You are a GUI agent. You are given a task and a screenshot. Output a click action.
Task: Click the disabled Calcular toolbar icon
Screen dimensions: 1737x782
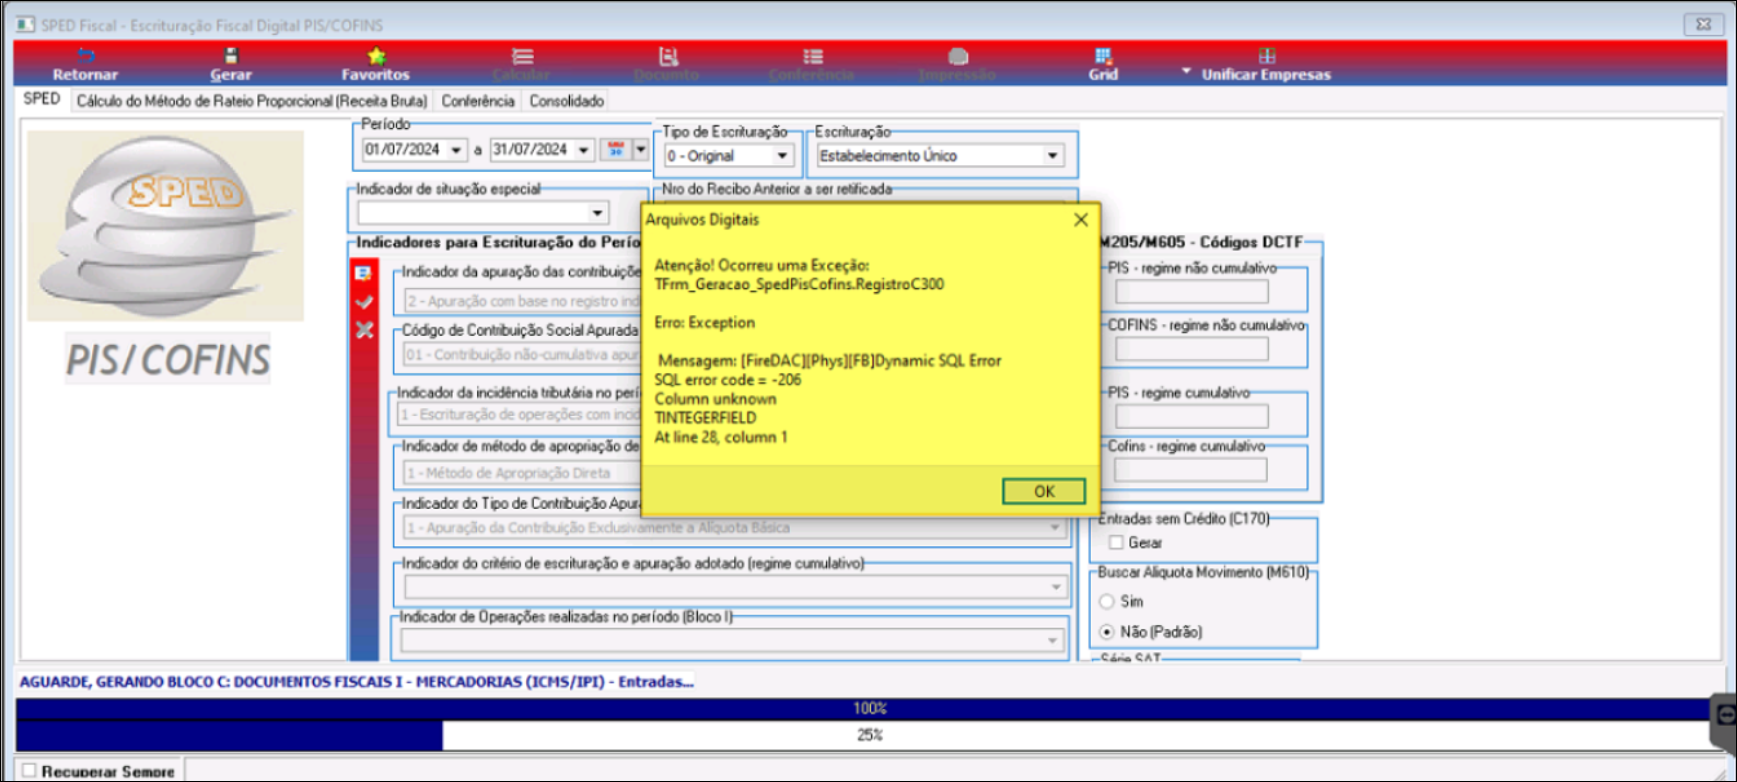tap(522, 56)
